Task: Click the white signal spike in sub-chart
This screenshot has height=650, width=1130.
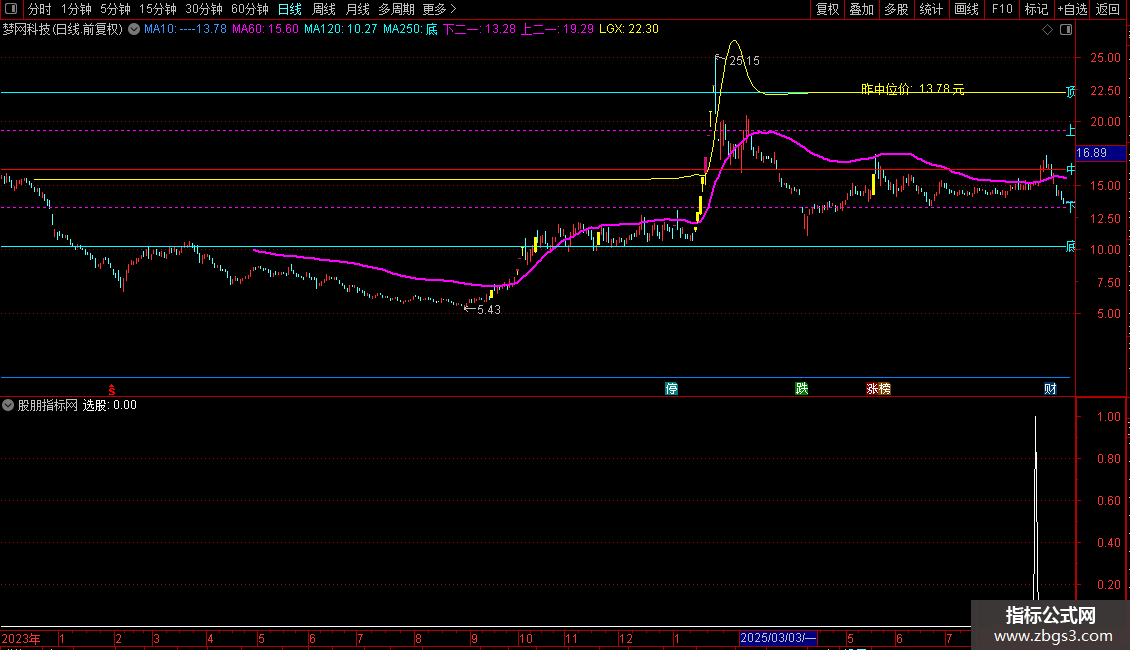Action: click(x=1036, y=508)
